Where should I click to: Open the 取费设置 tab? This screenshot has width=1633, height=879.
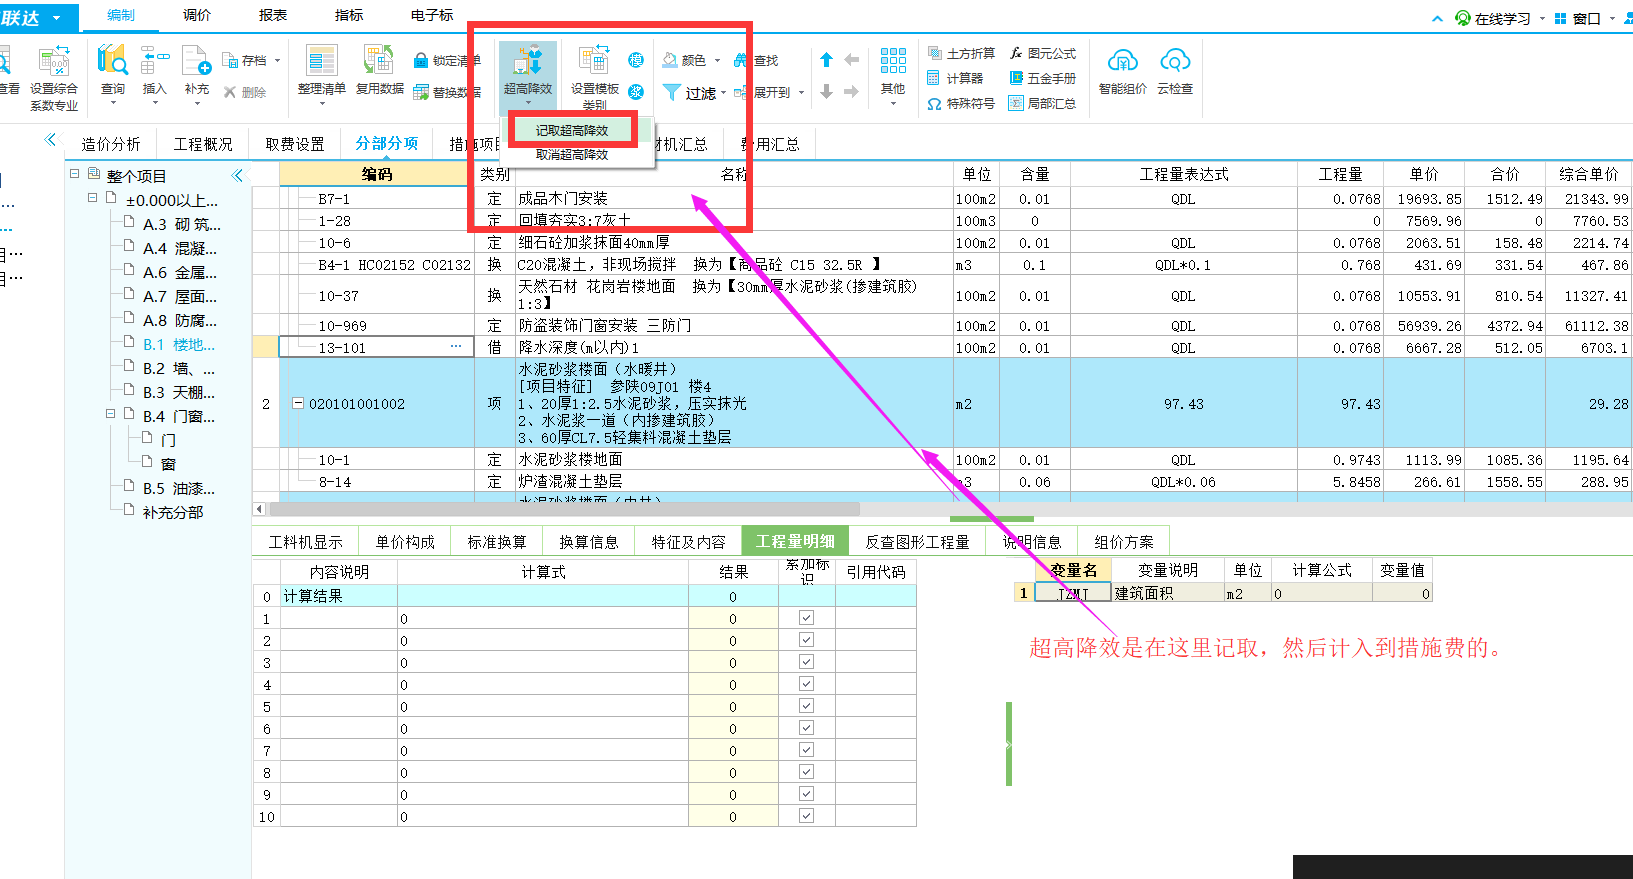(x=295, y=144)
